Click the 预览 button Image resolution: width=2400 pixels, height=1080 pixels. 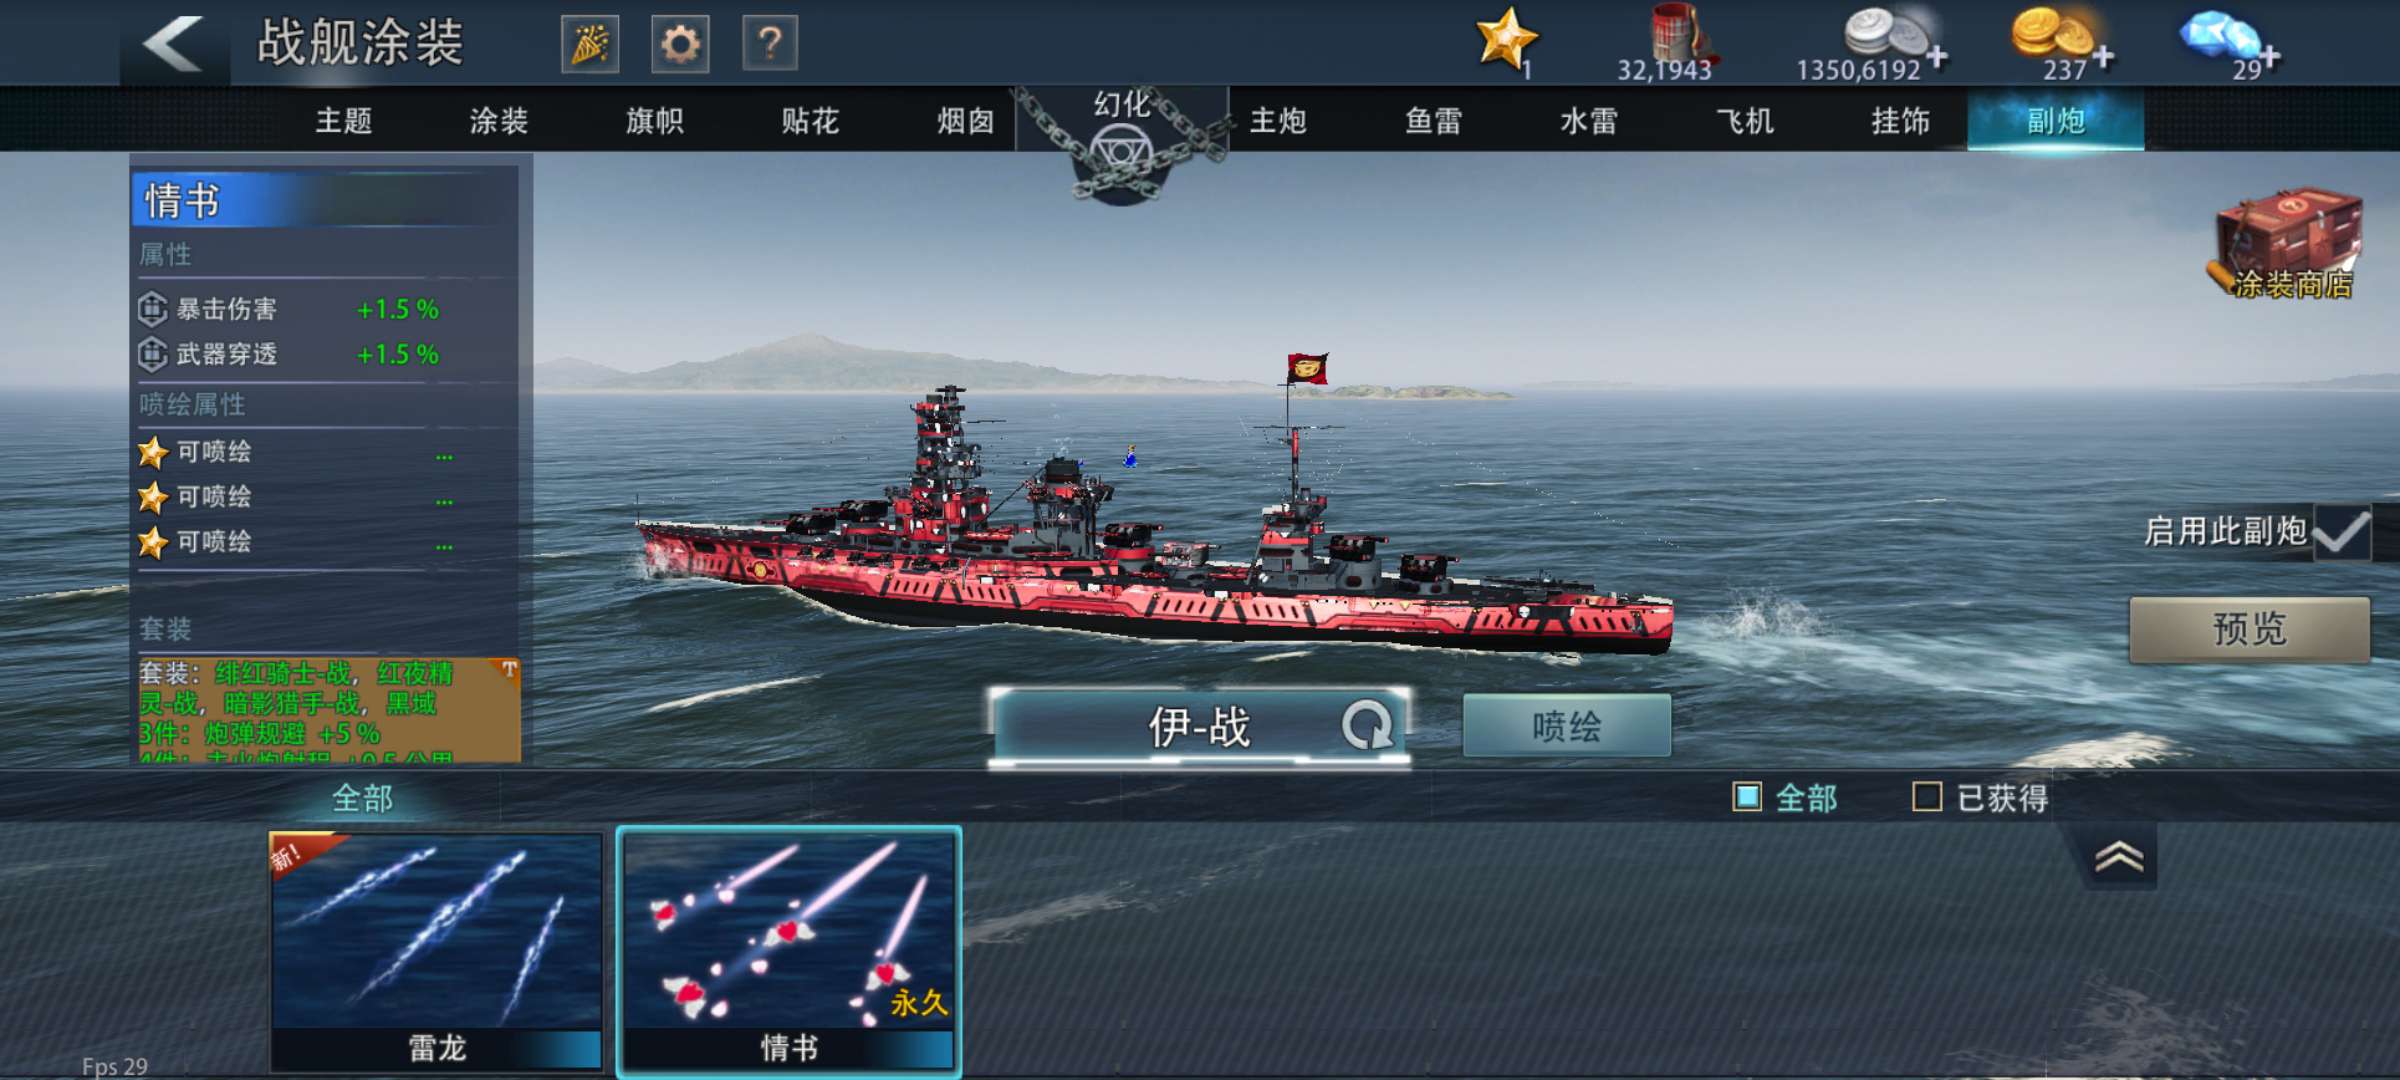[2249, 629]
